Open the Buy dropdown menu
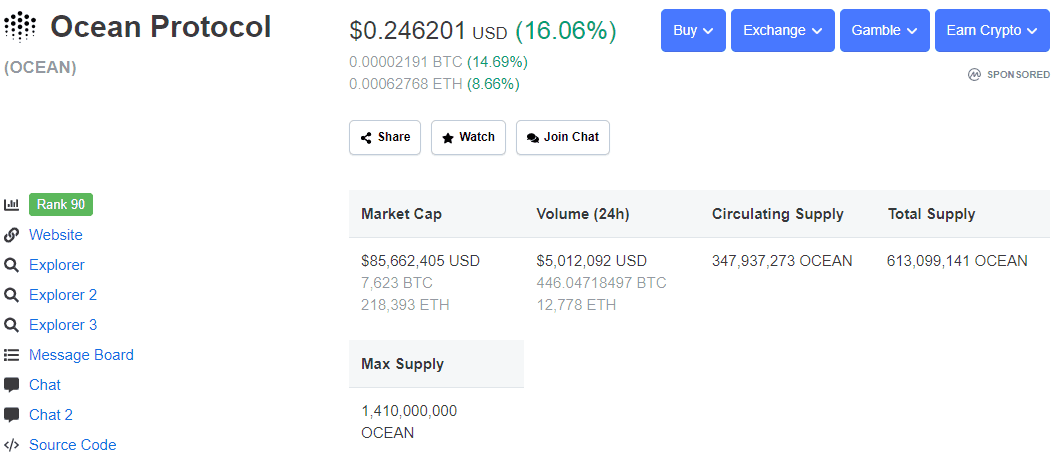This screenshot has height=455, width=1059. pos(693,30)
